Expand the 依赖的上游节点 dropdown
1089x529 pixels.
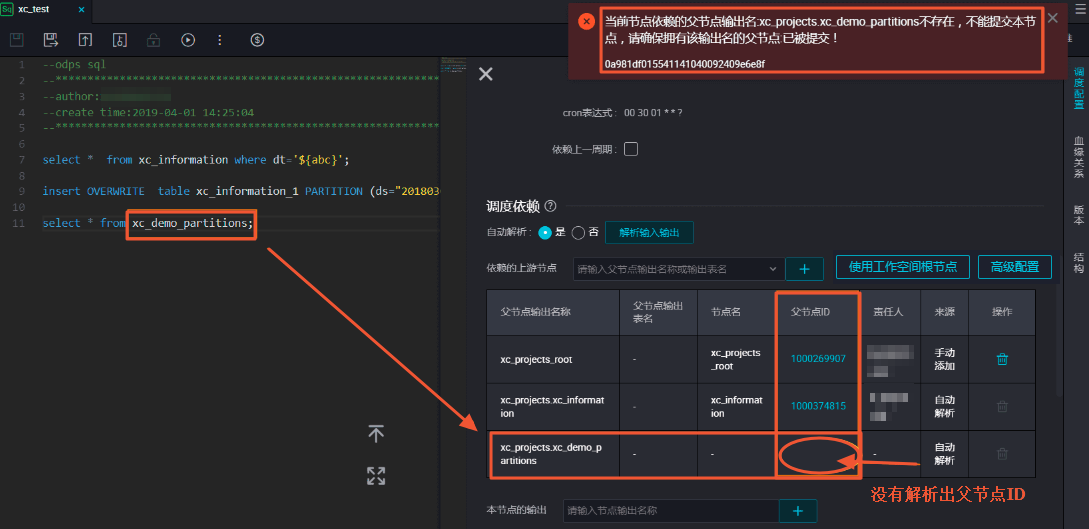pos(773,269)
